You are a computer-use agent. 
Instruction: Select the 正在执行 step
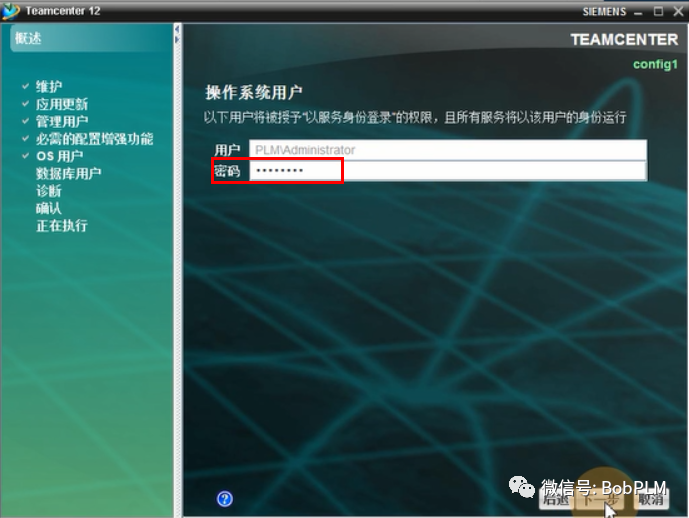pyautogui.click(x=62, y=225)
